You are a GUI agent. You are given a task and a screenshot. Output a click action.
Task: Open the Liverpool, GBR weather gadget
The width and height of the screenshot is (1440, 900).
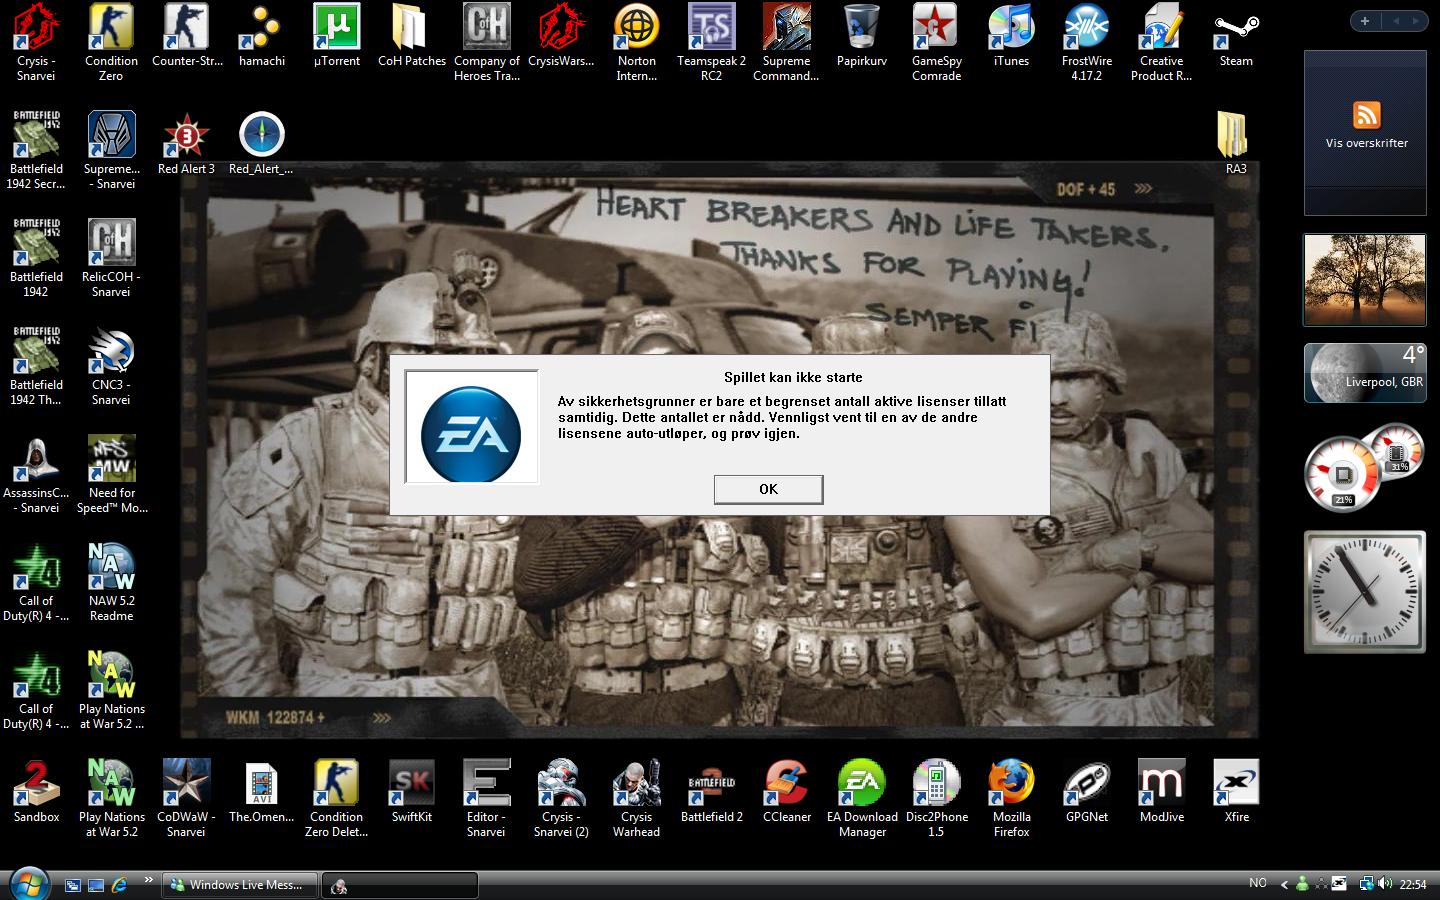1365,373
